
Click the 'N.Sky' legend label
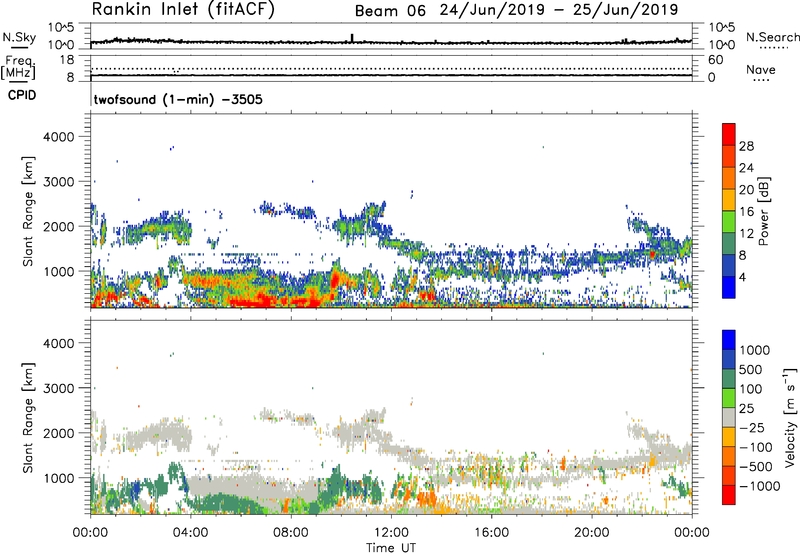(x=19, y=37)
